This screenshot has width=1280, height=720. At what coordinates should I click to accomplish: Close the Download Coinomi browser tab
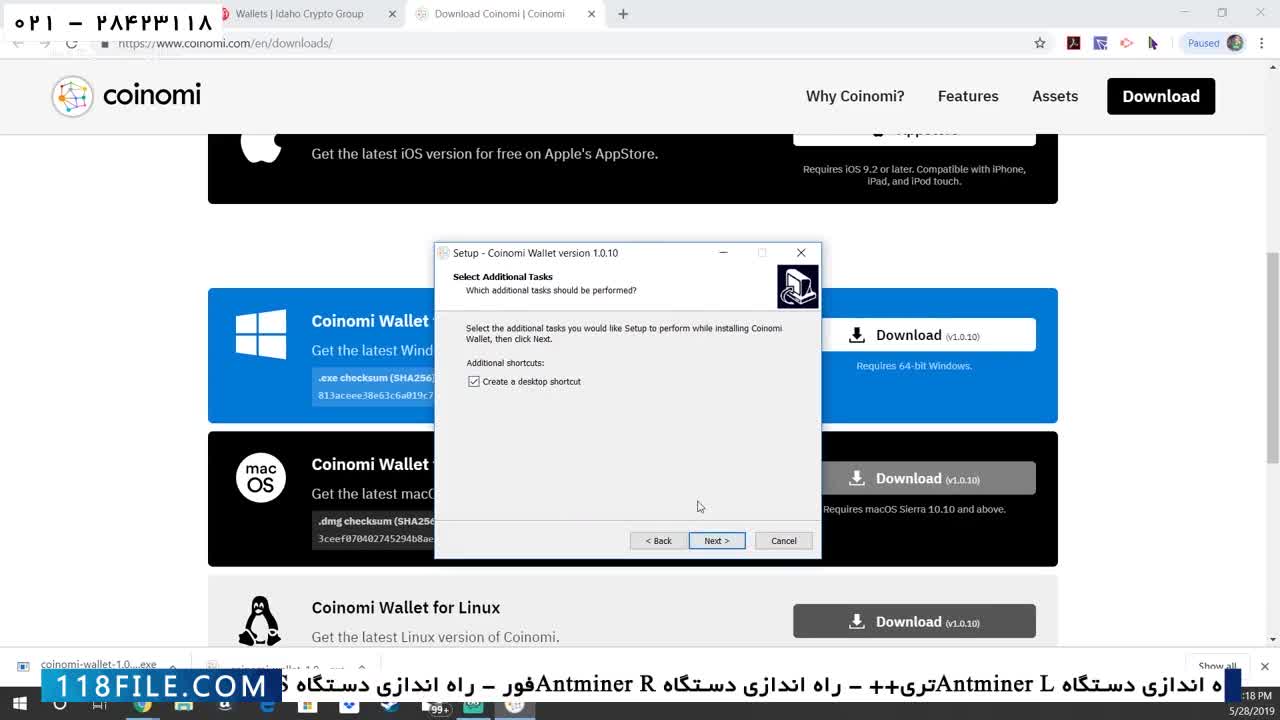592,14
